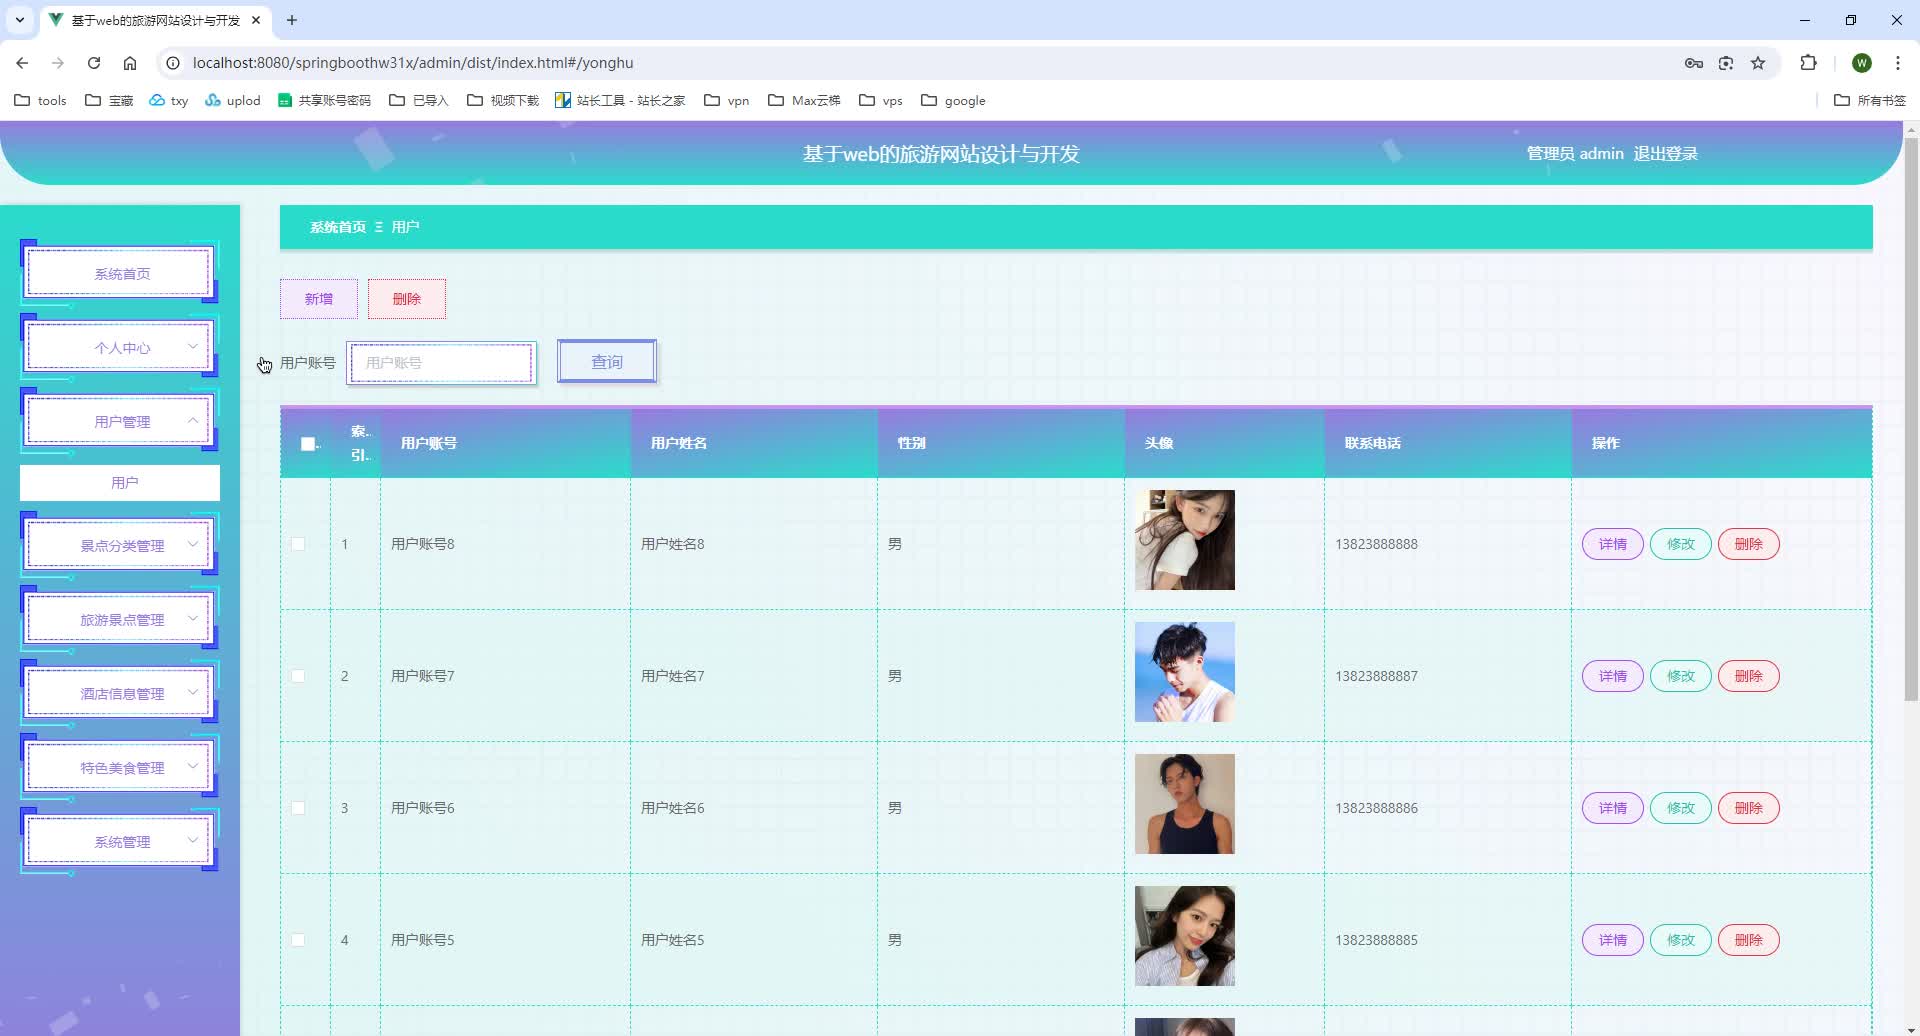Click the red 删除 batch button
Image resolution: width=1920 pixels, height=1036 pixels.
point(407,299)
